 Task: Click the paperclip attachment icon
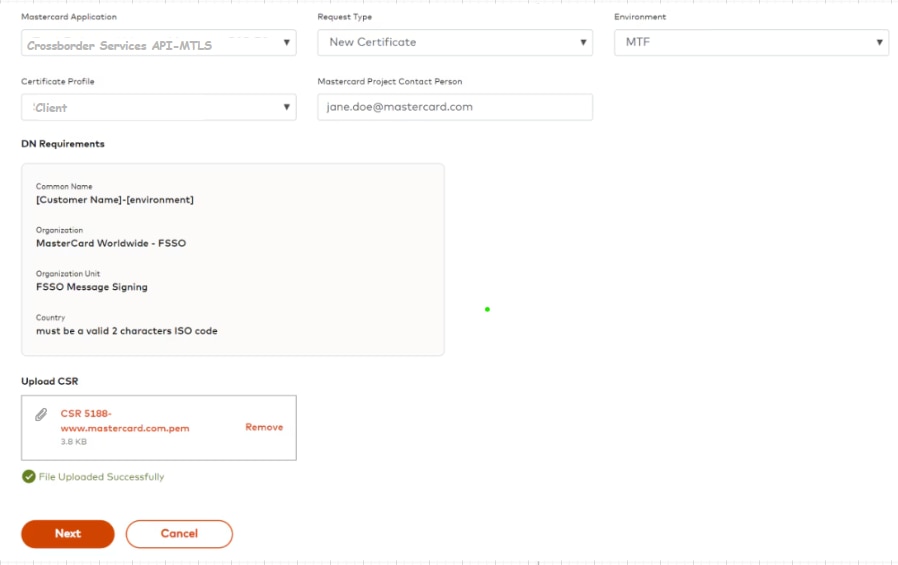point(41,414)
